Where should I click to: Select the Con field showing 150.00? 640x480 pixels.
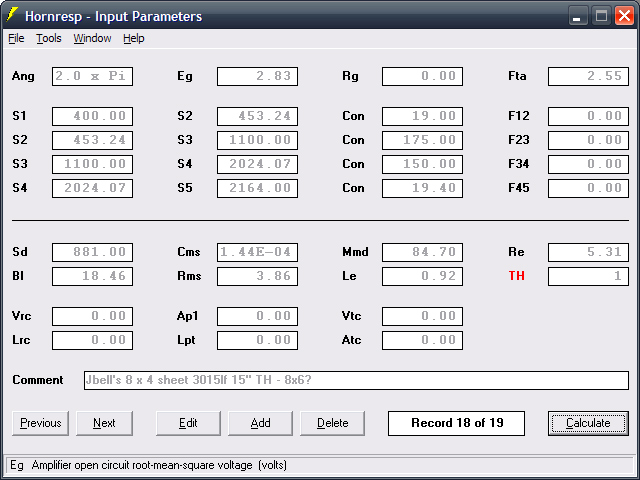pos(422,164)
